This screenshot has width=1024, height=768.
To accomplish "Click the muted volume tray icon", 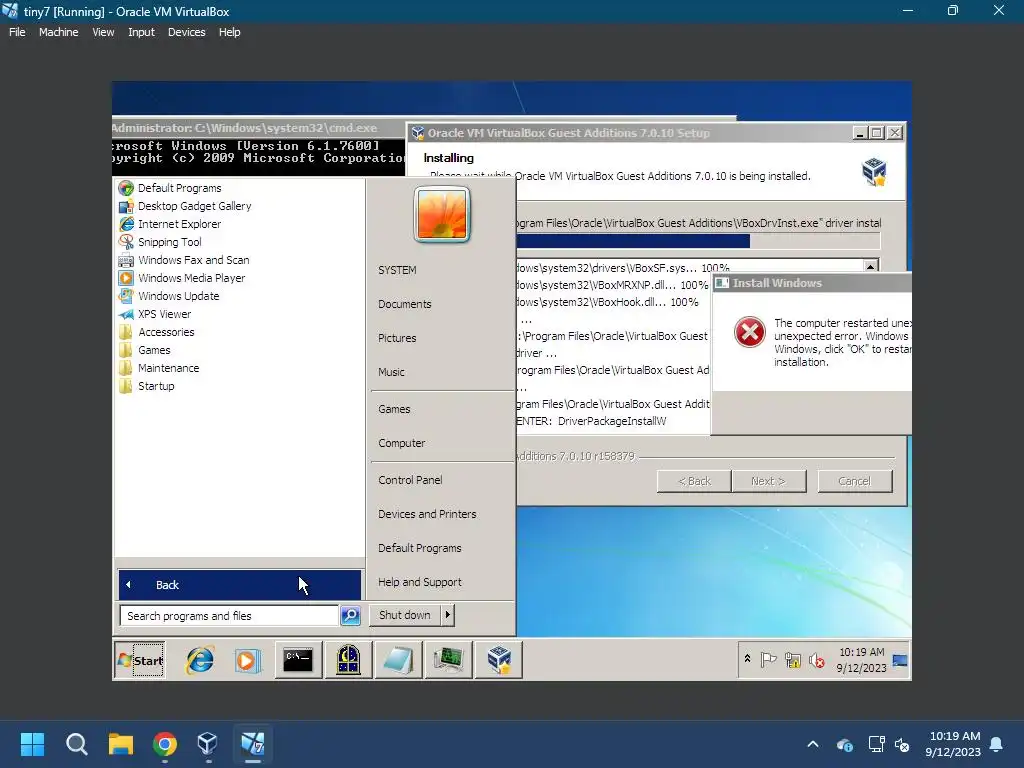I will pos(817,660).
